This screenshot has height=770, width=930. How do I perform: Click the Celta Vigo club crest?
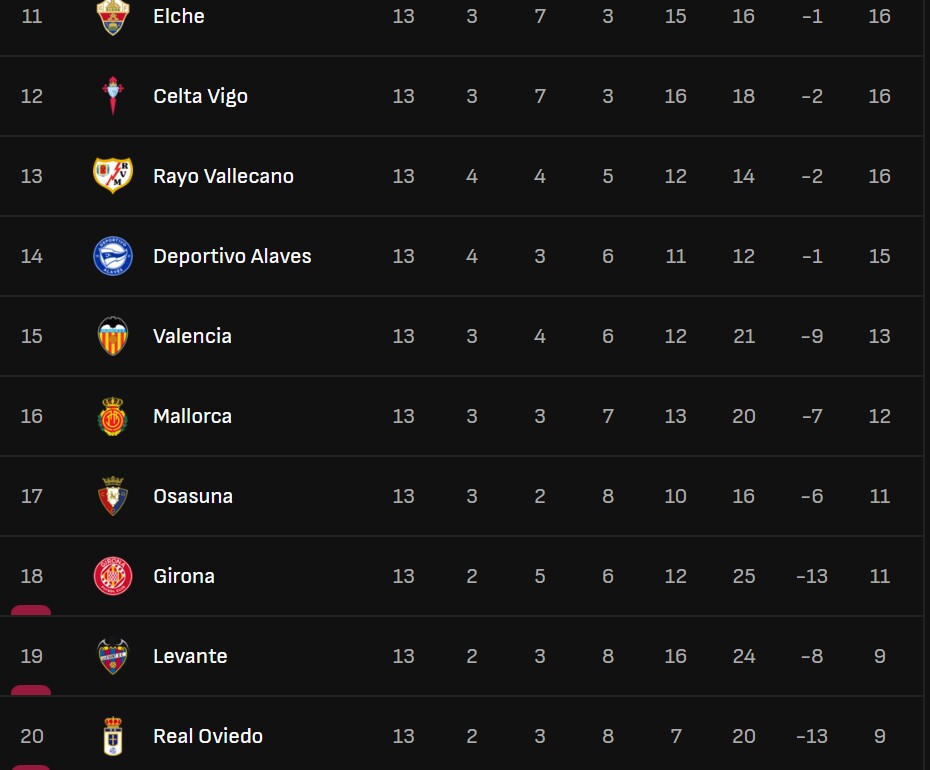[113, 96]
